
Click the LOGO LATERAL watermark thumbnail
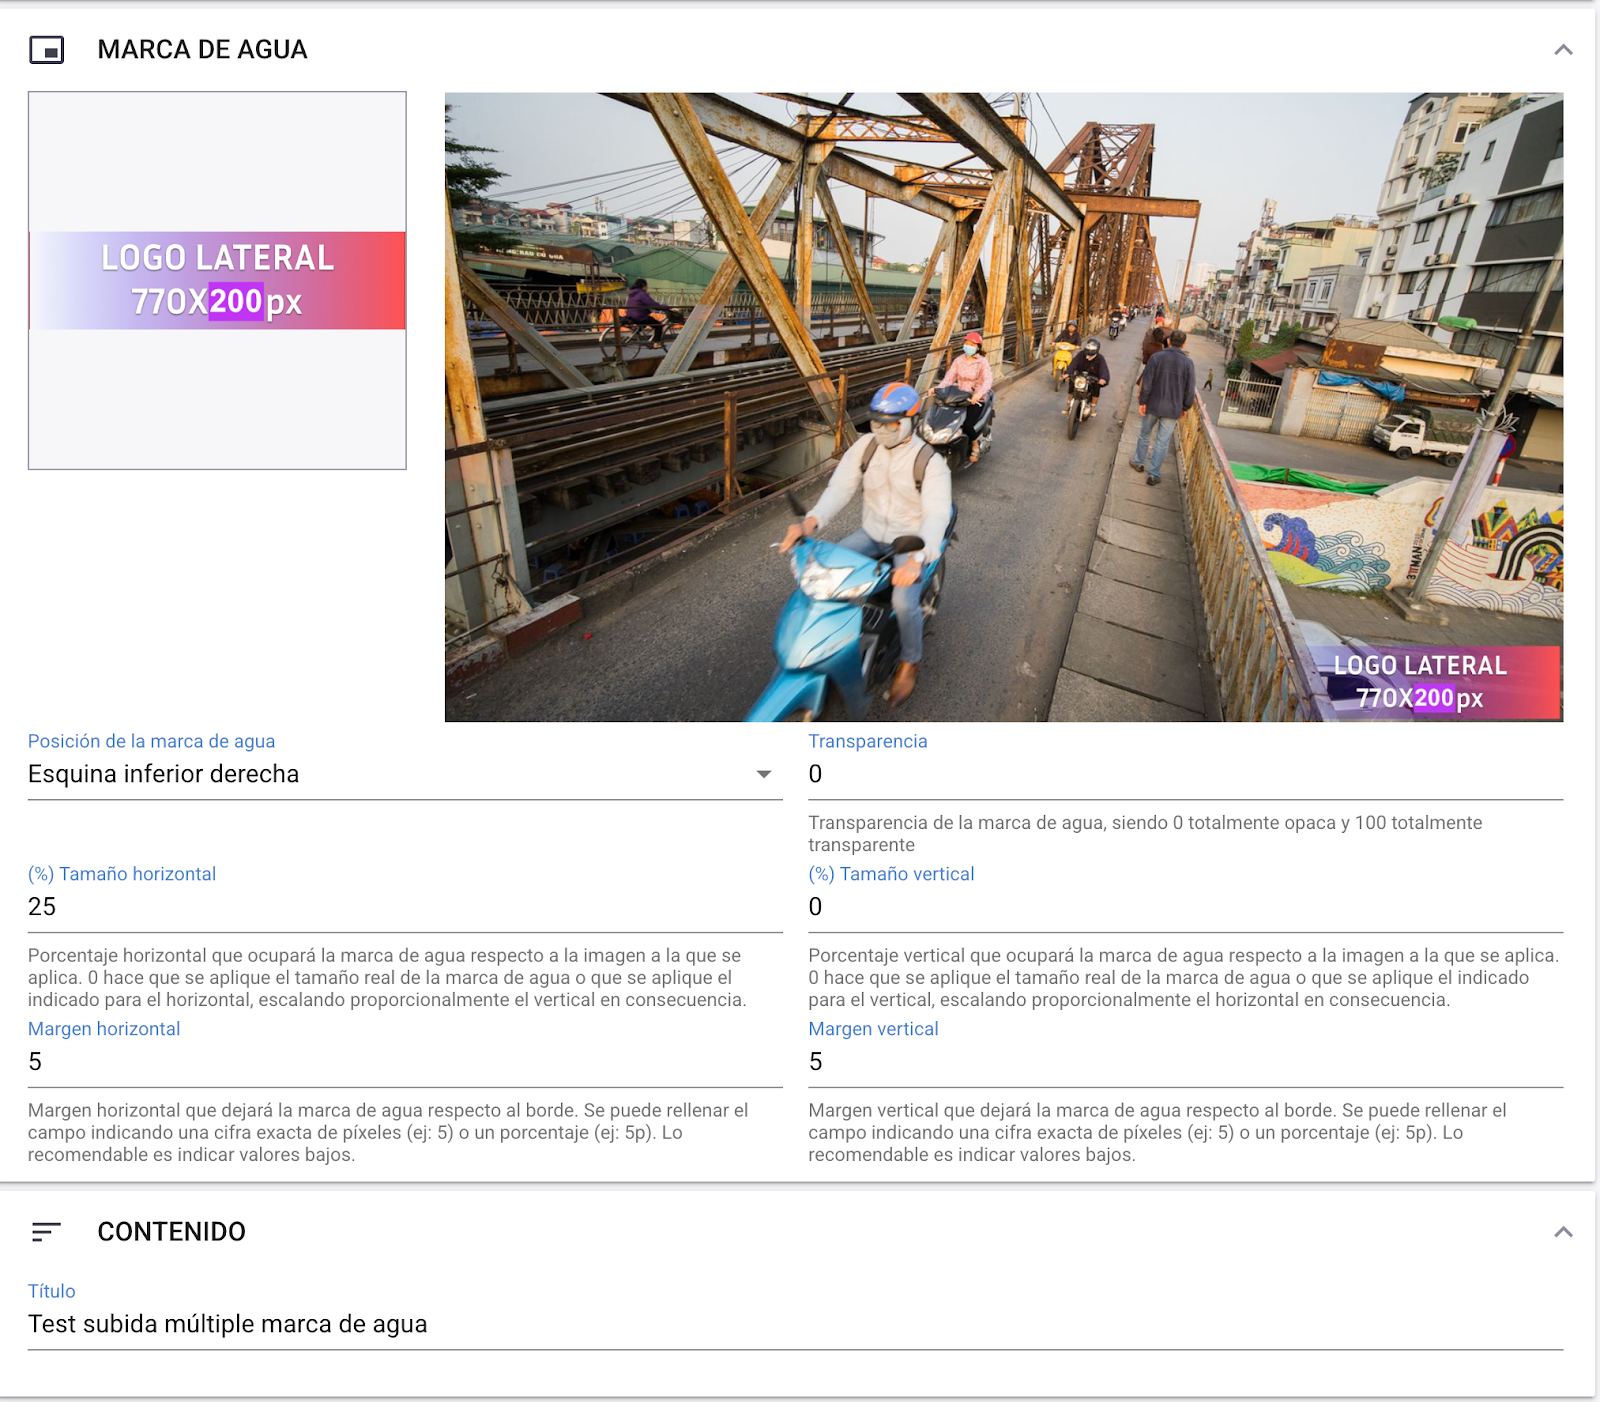tap(217, 280)
